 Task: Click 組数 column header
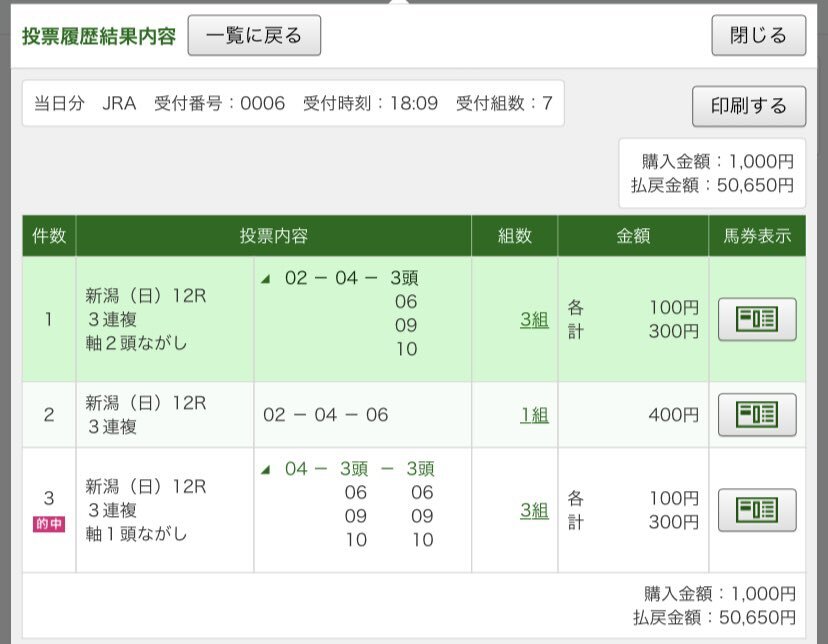click(x=514, y=236)
